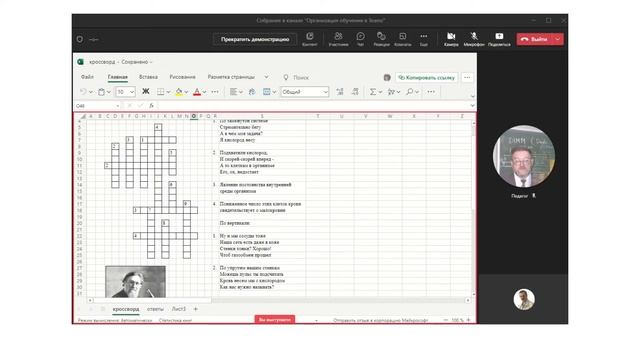Click the small participant avatar

[x=524, y=299]
